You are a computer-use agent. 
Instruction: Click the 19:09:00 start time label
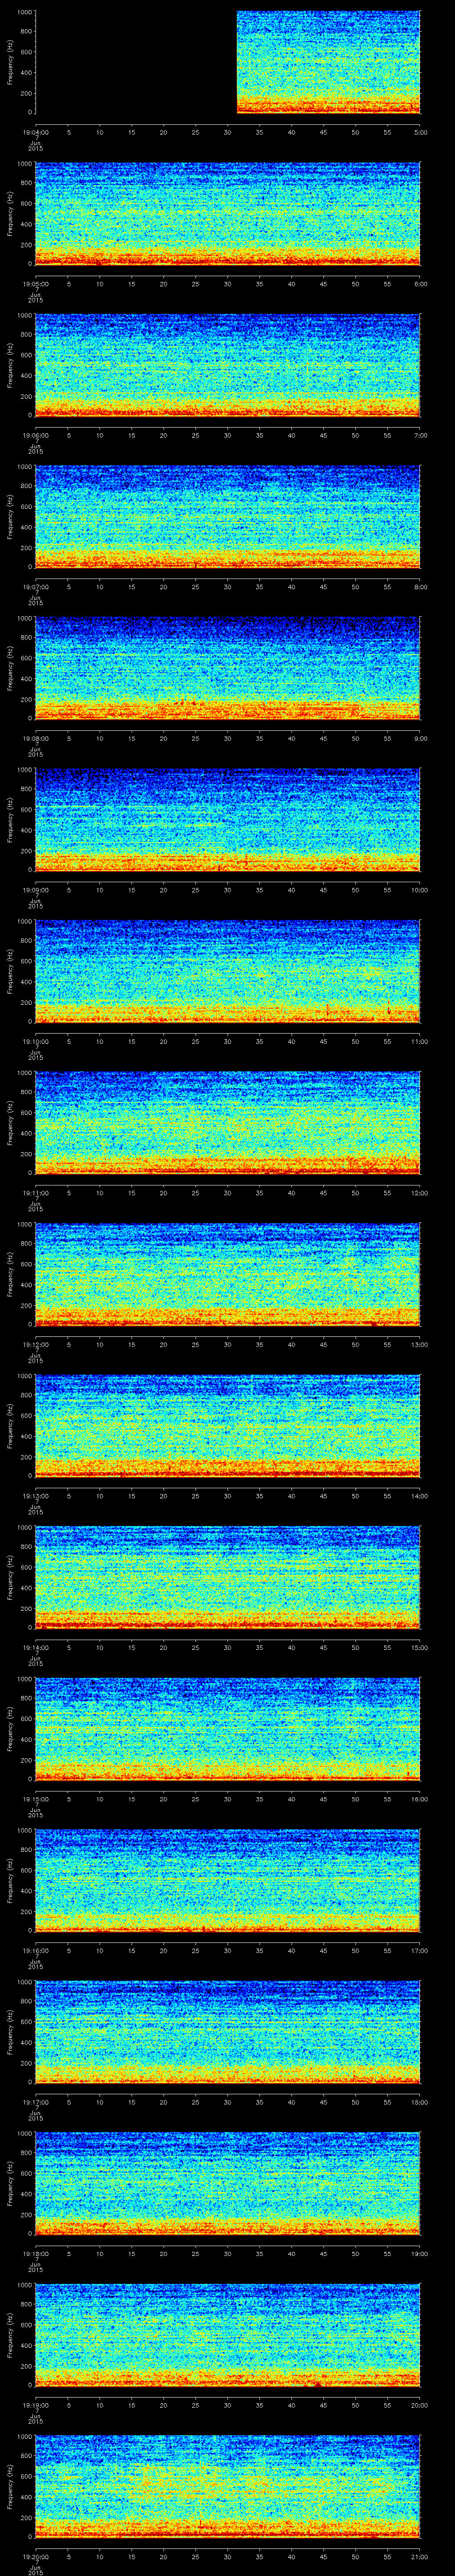36,890
